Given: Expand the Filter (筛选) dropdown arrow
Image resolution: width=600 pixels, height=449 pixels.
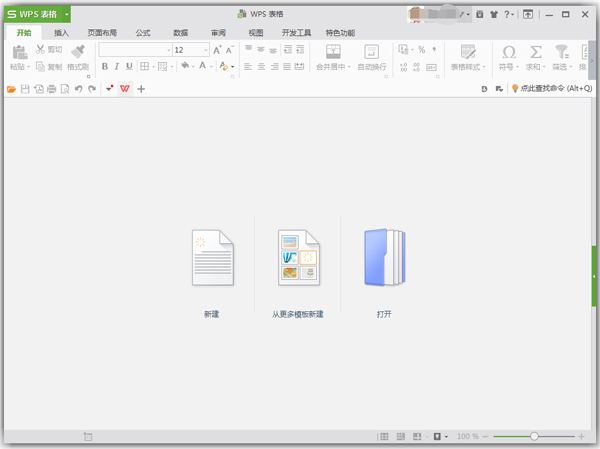Looking at the screenshot, I should 571,67.
